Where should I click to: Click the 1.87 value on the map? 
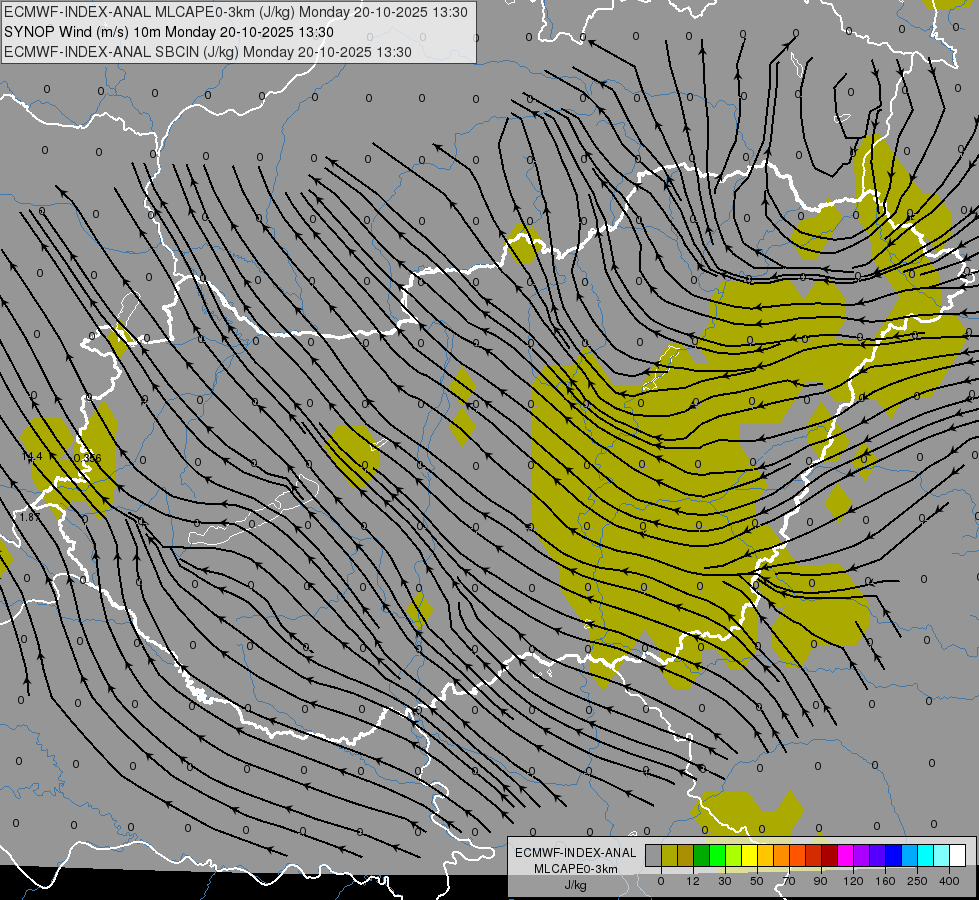coord(30,517)
